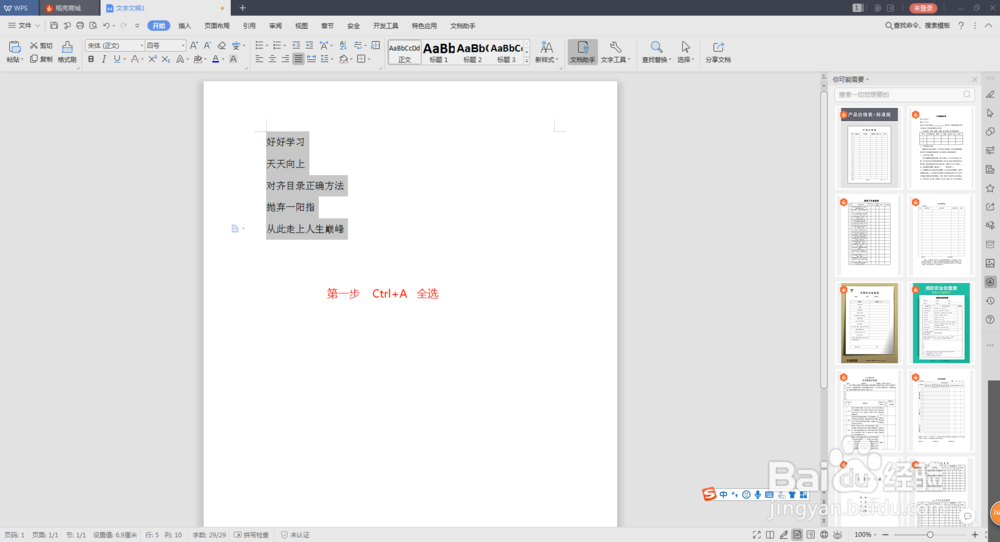Switch to the References (引用) tab

[249, 26]
